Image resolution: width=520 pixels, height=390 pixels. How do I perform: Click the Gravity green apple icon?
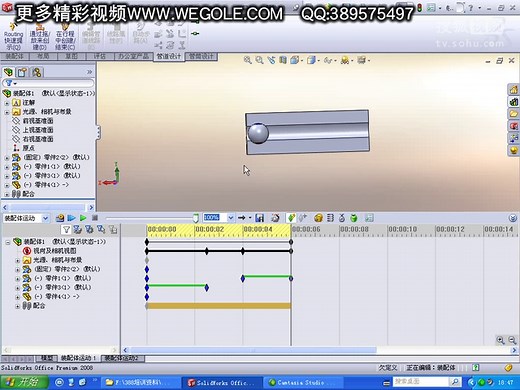[354, 218]
